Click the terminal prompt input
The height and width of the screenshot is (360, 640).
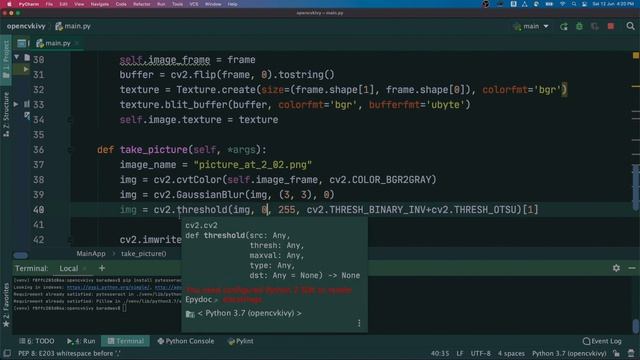[124, 308]
